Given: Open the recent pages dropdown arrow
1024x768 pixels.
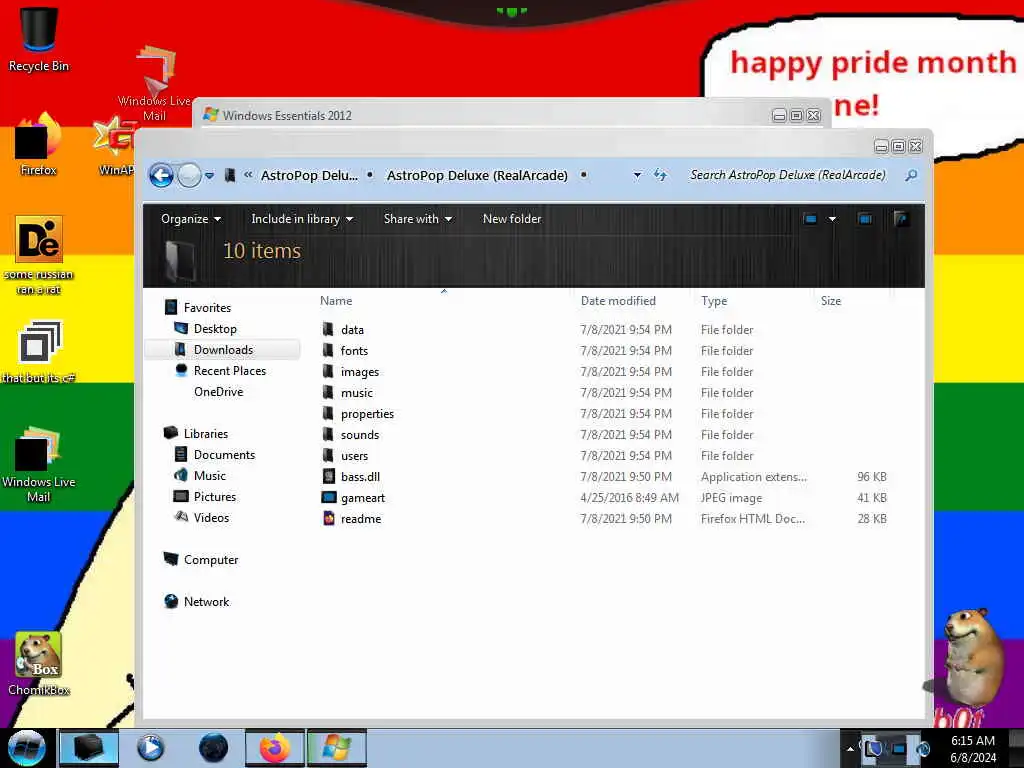Looking at the screenshot, I should (x=209, y=176).
